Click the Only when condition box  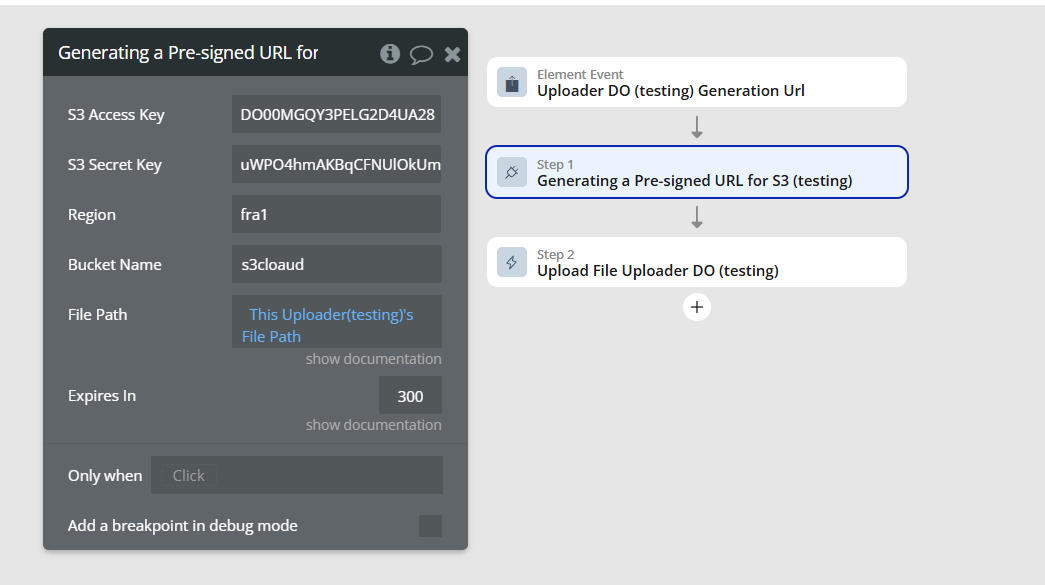(x=297, y=476)
